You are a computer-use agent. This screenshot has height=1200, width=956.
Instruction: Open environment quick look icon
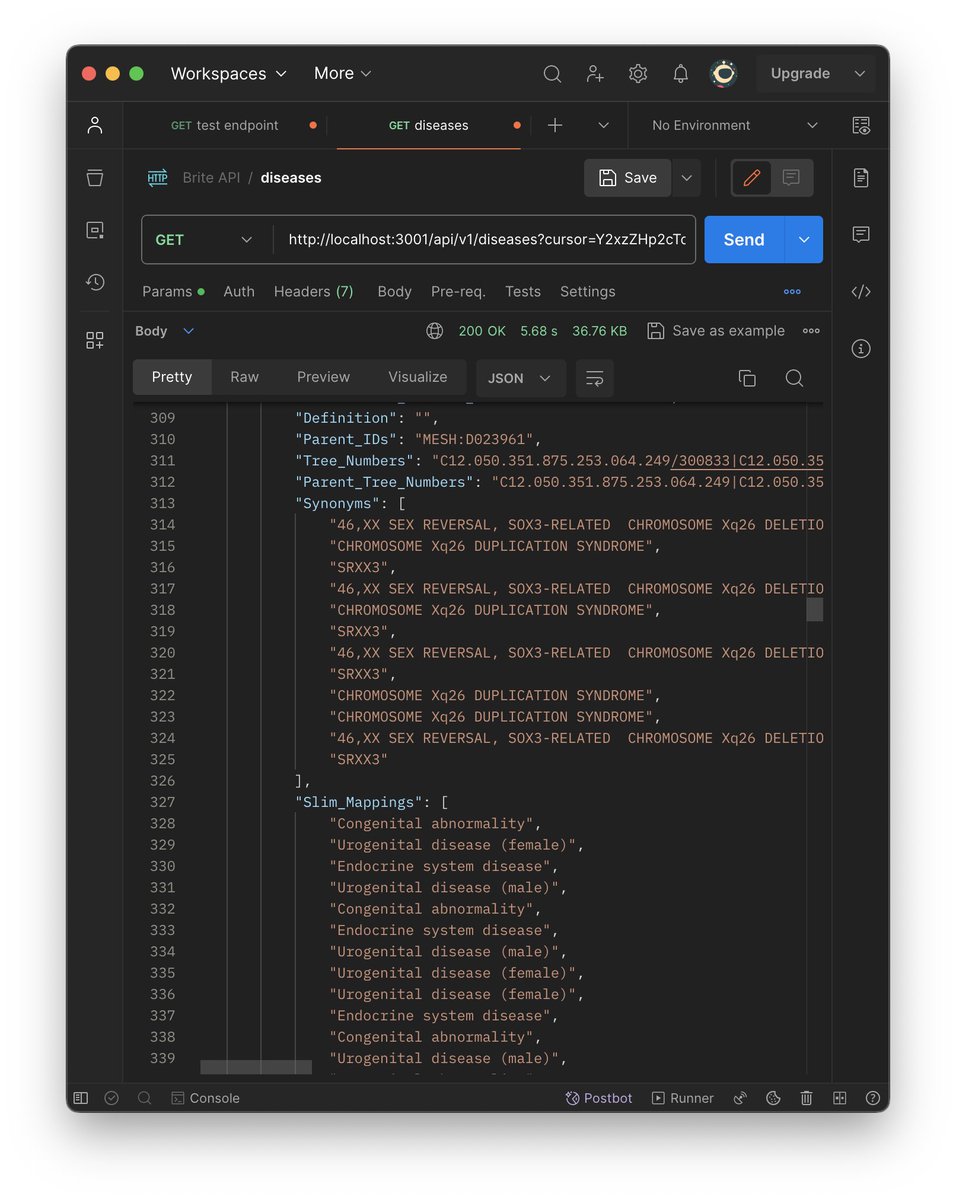[861, 125]
